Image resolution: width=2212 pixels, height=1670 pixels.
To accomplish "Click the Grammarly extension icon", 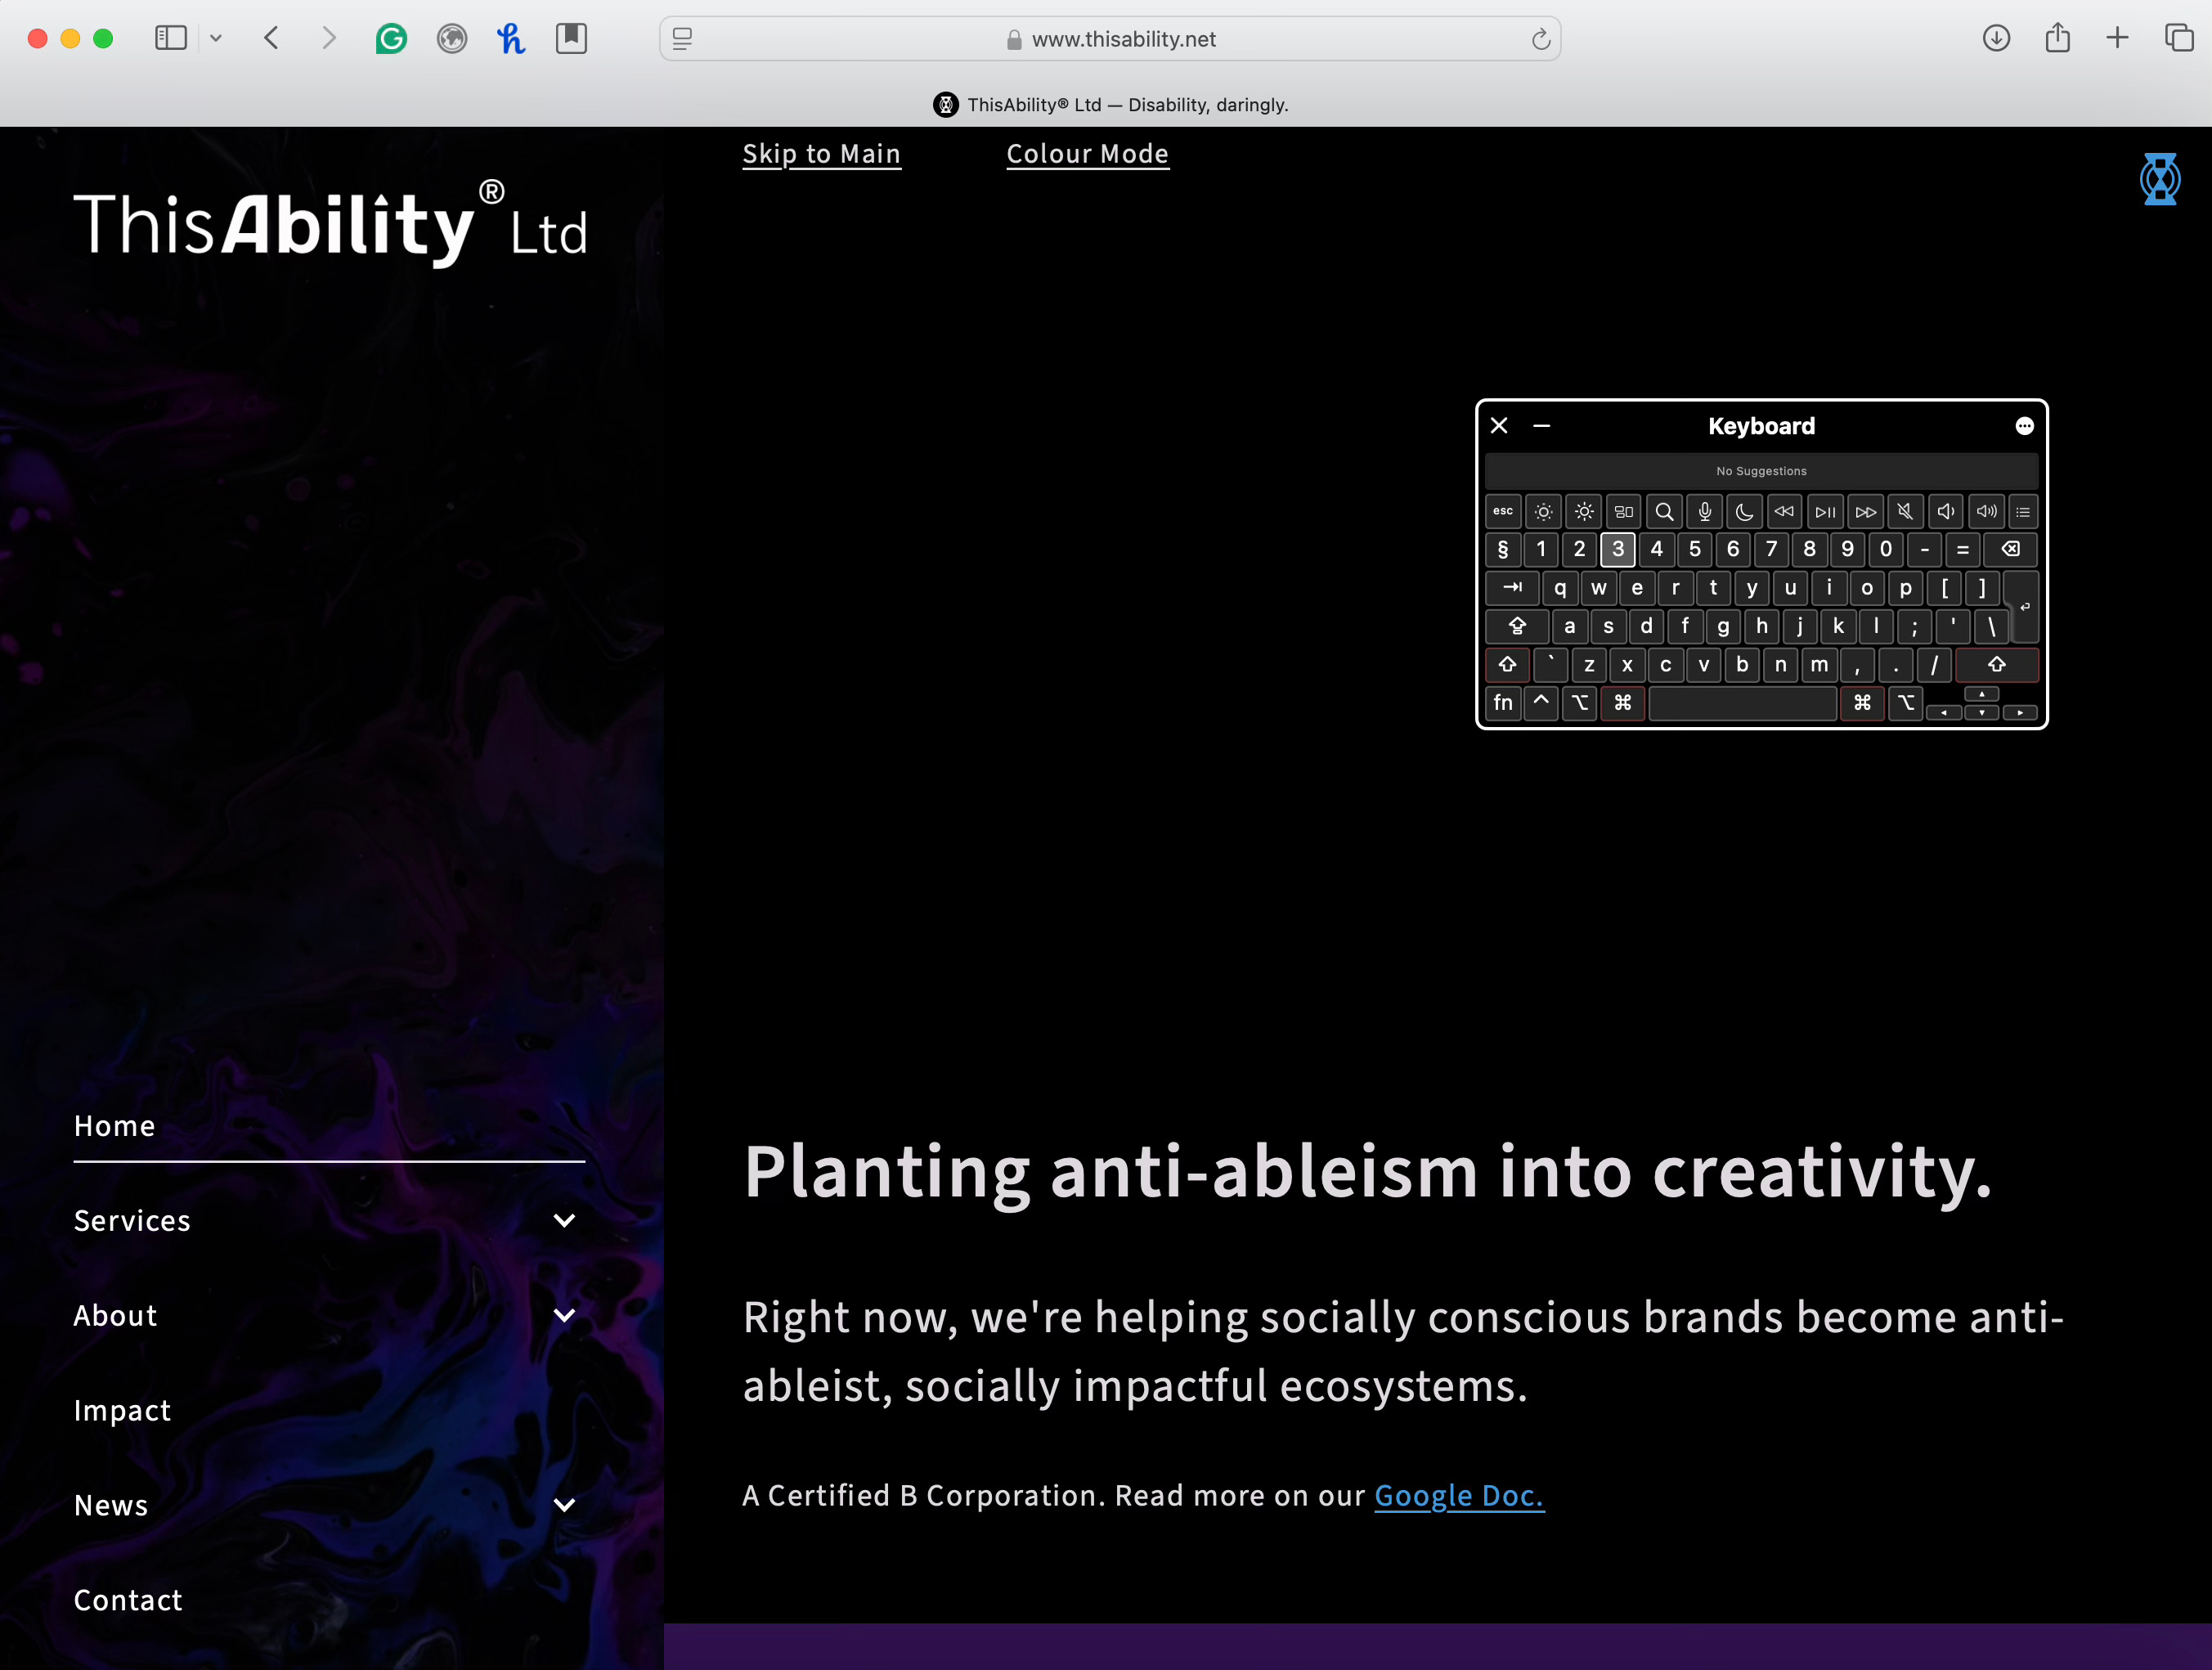I will point(391,39).
